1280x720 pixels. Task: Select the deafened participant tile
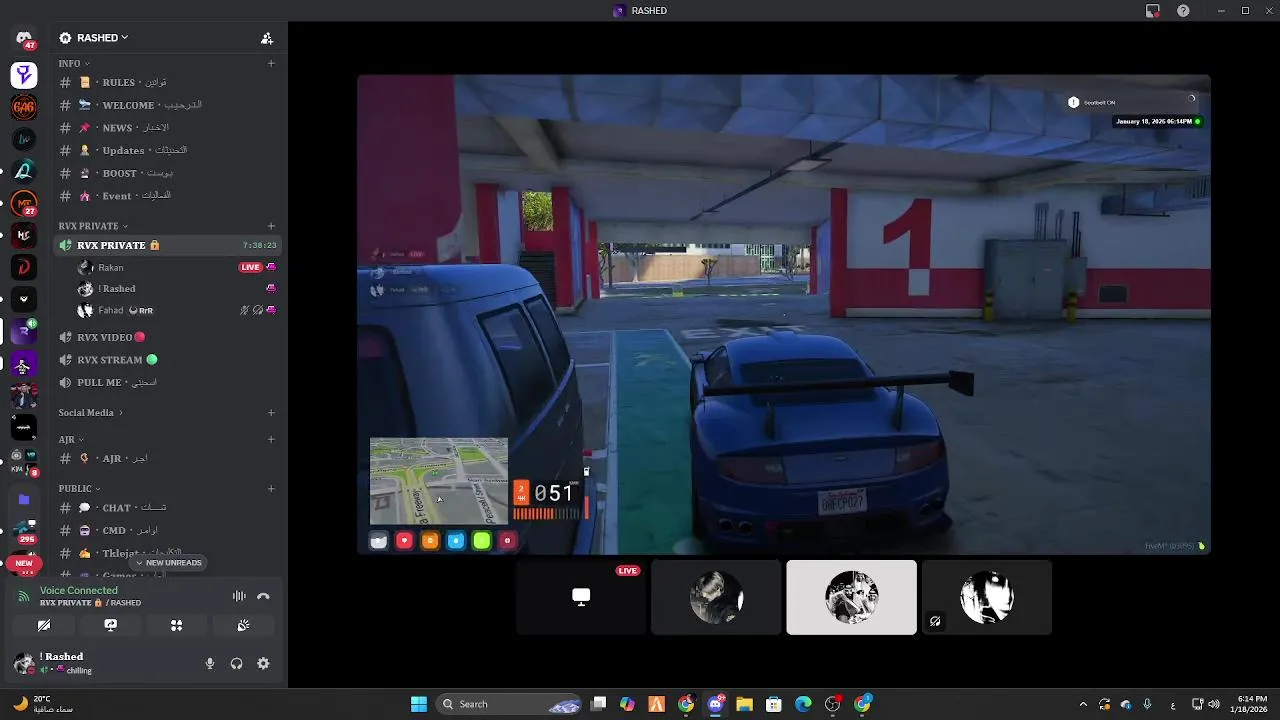986,597
